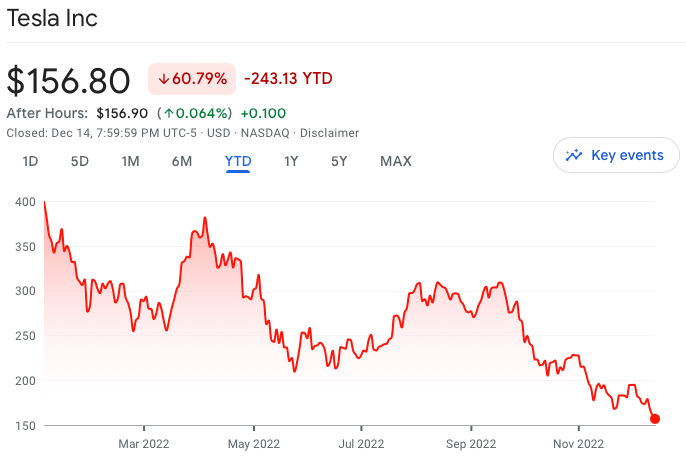The height and width of the screenshot is (458, 686).
Task: Switch to the 1Y range tab
Action: (x=291, y=161)
